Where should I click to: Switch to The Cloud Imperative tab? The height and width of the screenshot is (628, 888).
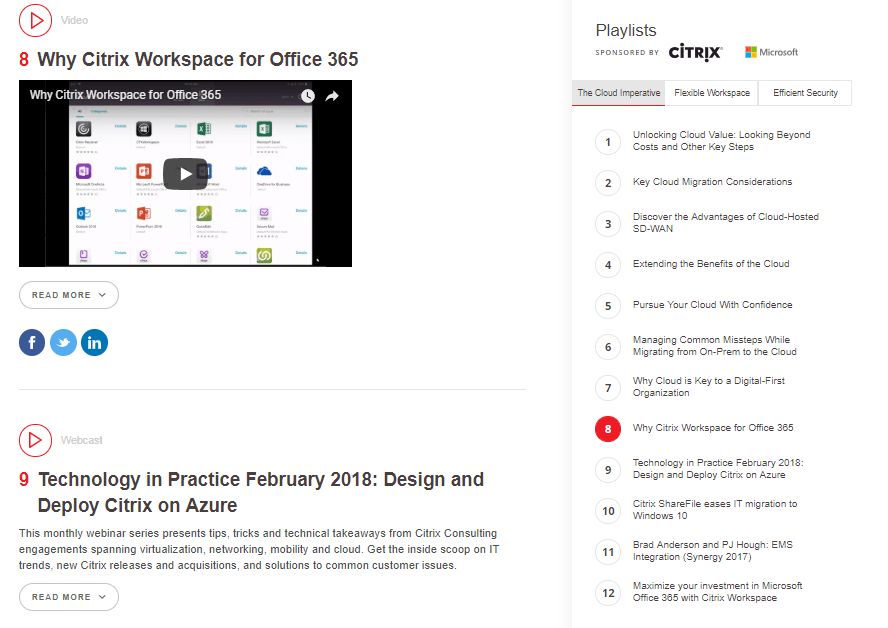(618, 93)
